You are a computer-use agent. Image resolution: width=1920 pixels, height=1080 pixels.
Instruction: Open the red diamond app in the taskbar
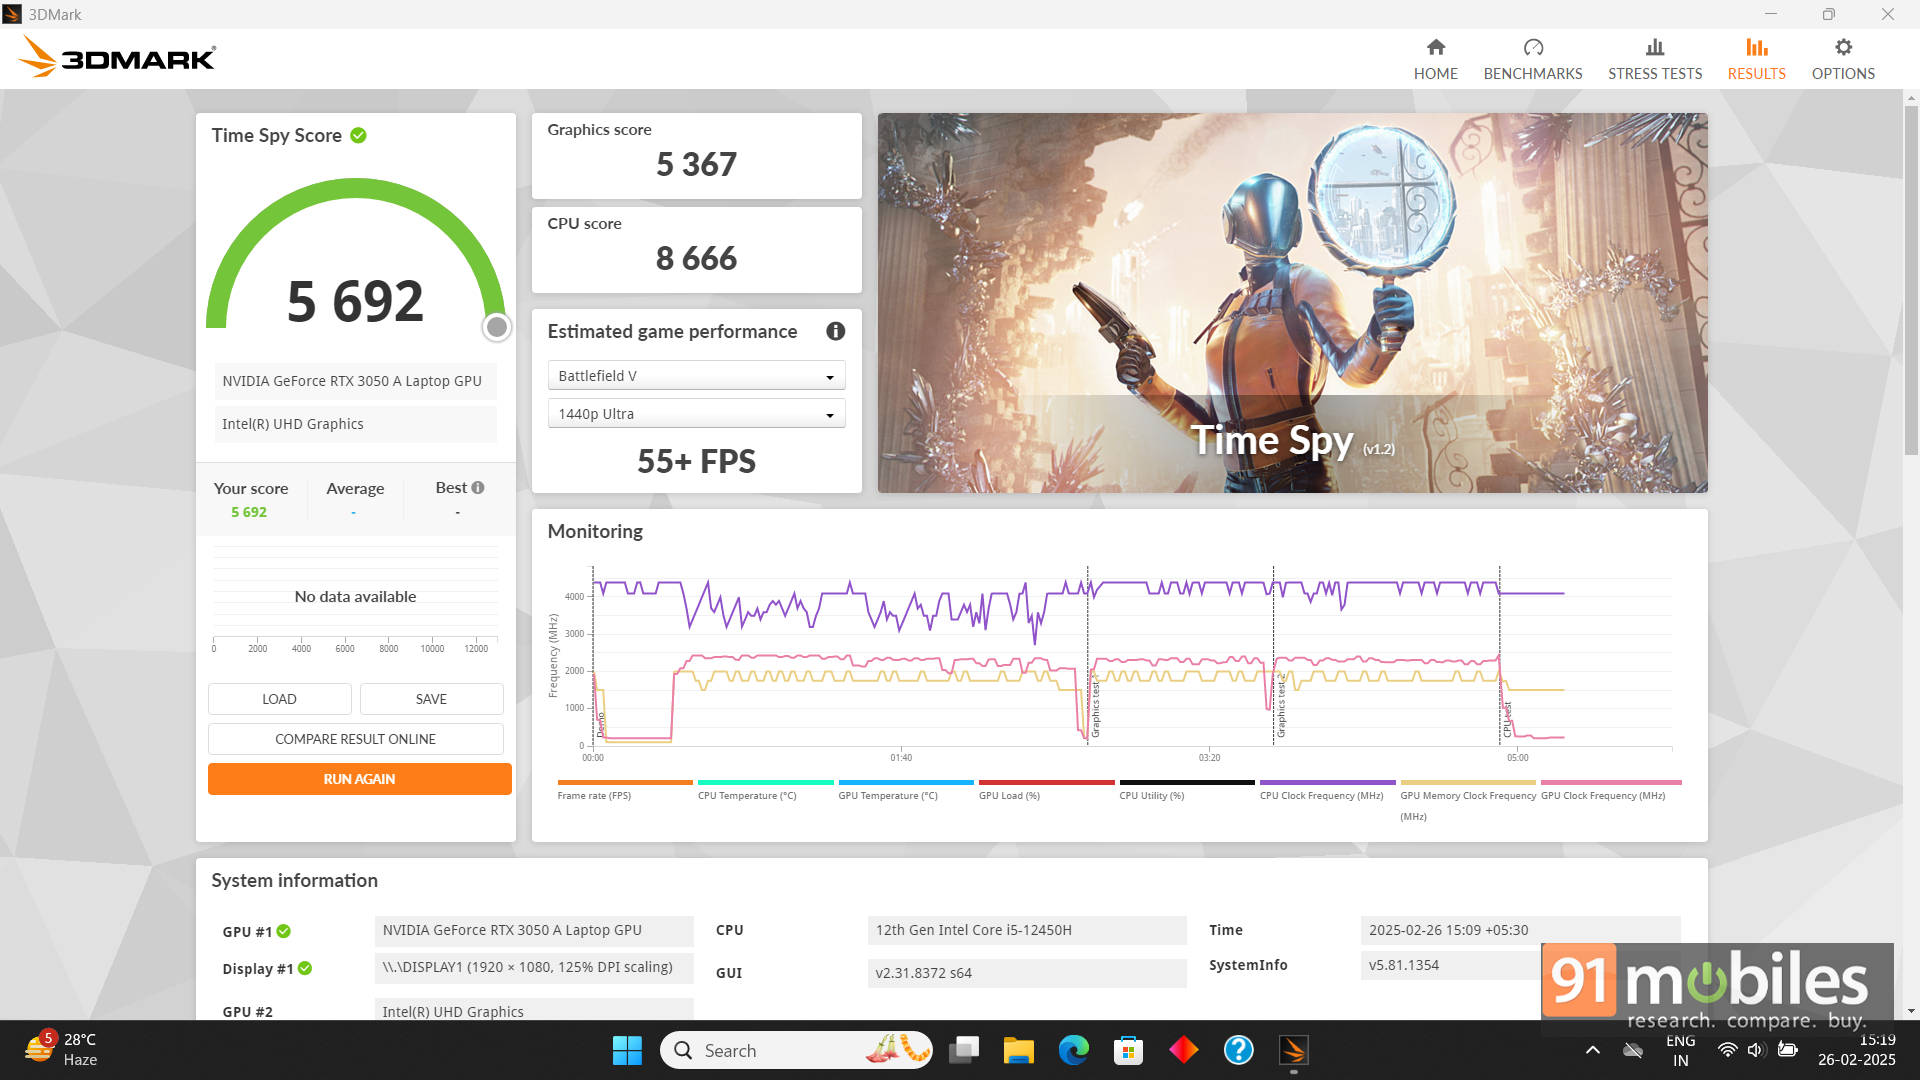pos(1183,1050)
